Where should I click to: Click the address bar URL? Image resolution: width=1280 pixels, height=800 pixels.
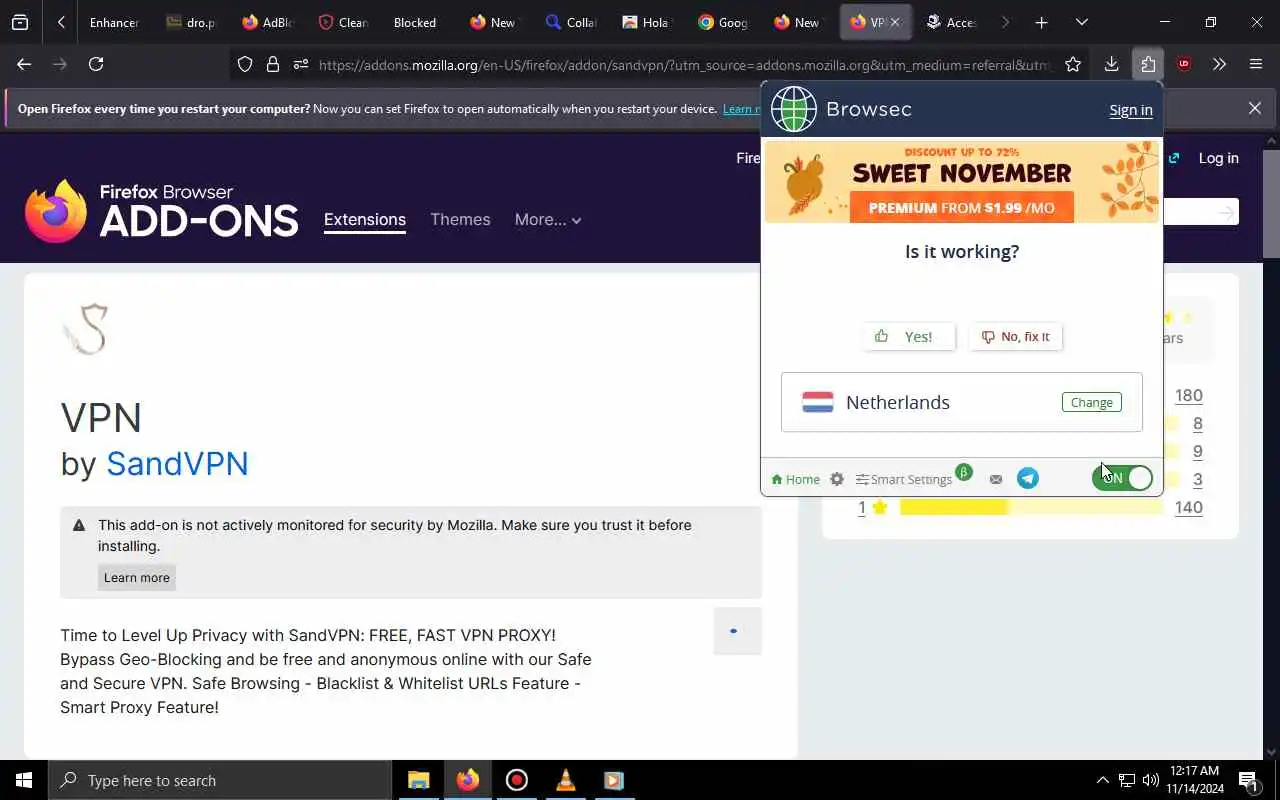(685, 65)
